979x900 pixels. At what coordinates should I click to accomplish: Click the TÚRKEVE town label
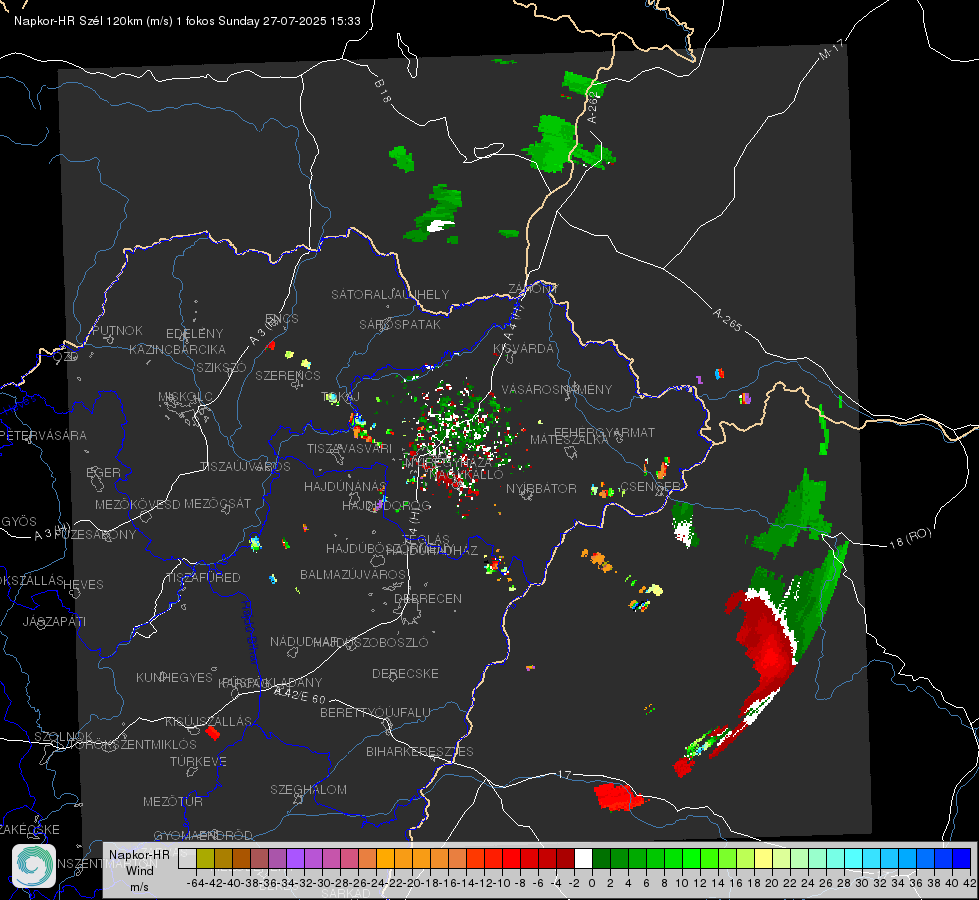[199, 761]
